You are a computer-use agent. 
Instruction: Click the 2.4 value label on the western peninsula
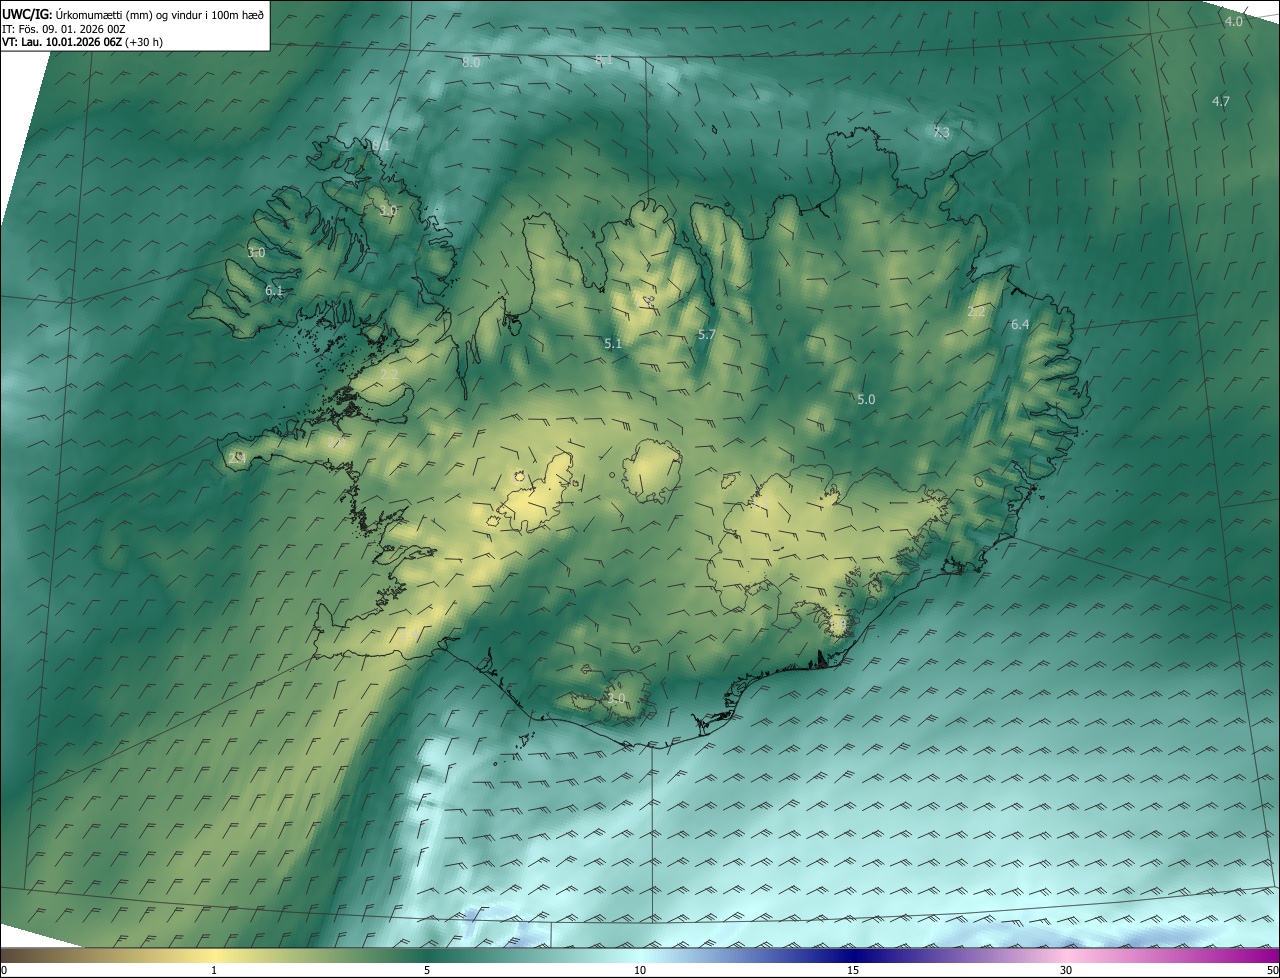[237, 457]
